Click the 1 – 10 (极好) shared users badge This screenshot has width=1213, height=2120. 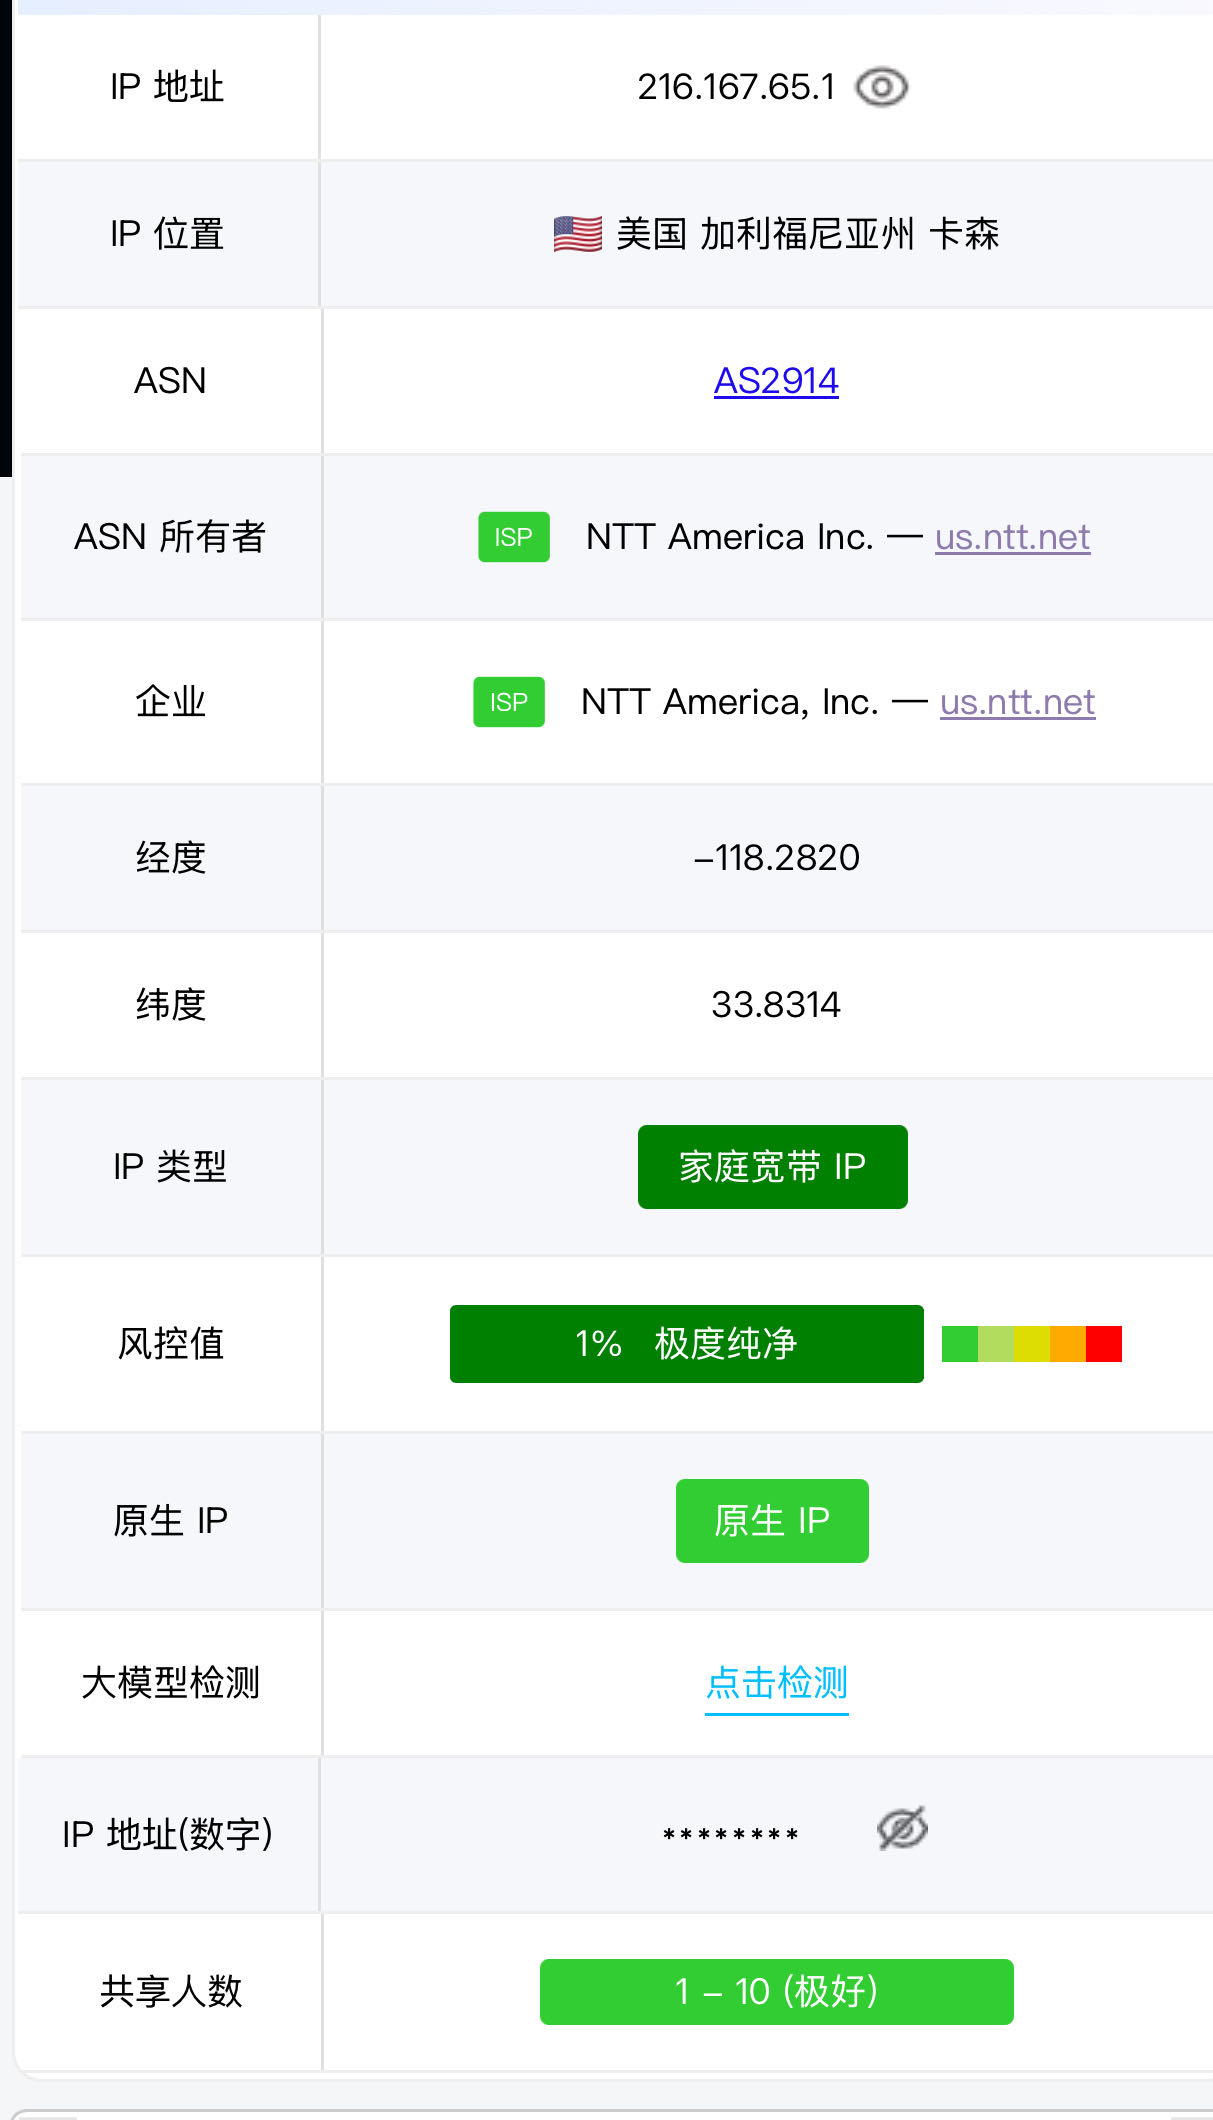click(x=777, y=1992)
